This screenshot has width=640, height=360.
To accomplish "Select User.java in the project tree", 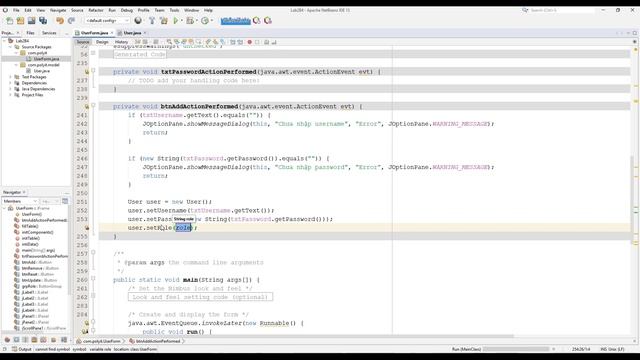I will [x=41, y=71].
